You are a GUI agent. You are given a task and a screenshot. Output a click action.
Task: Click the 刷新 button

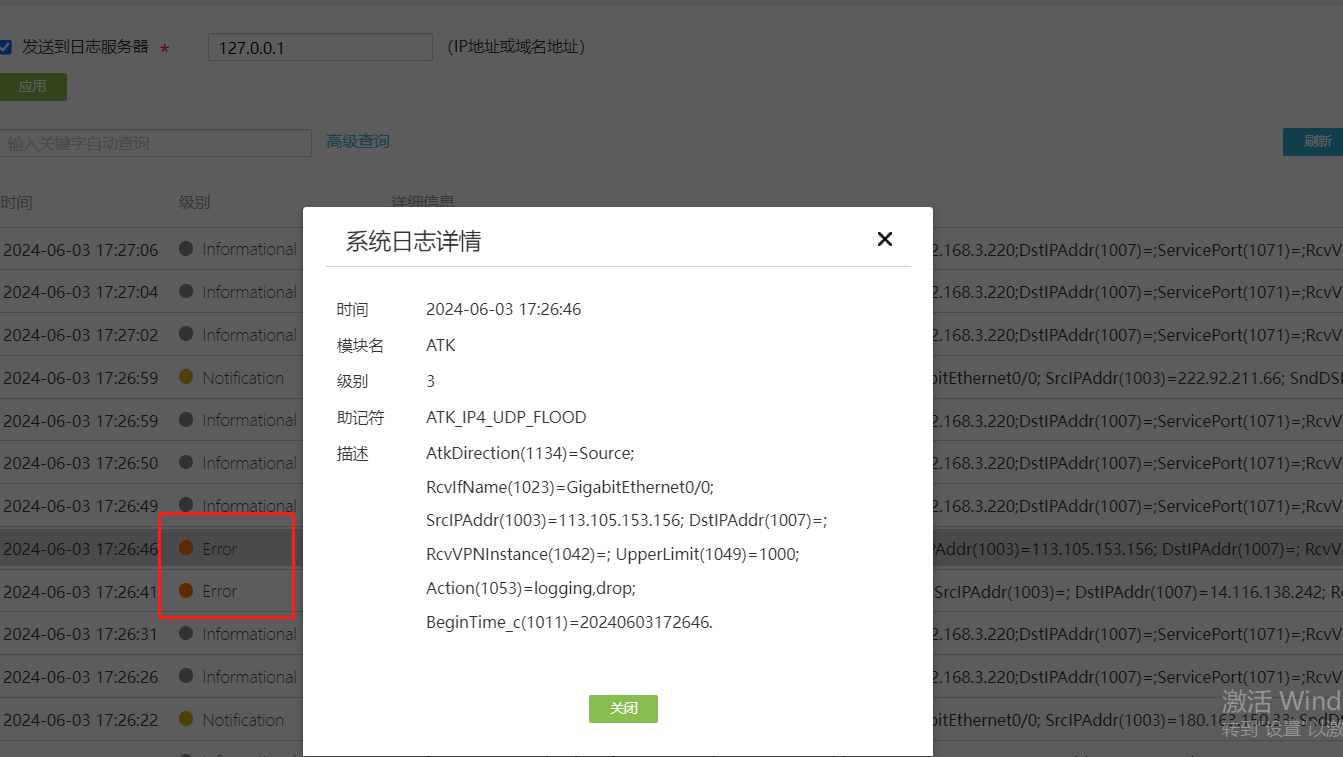pos(1313,142)
